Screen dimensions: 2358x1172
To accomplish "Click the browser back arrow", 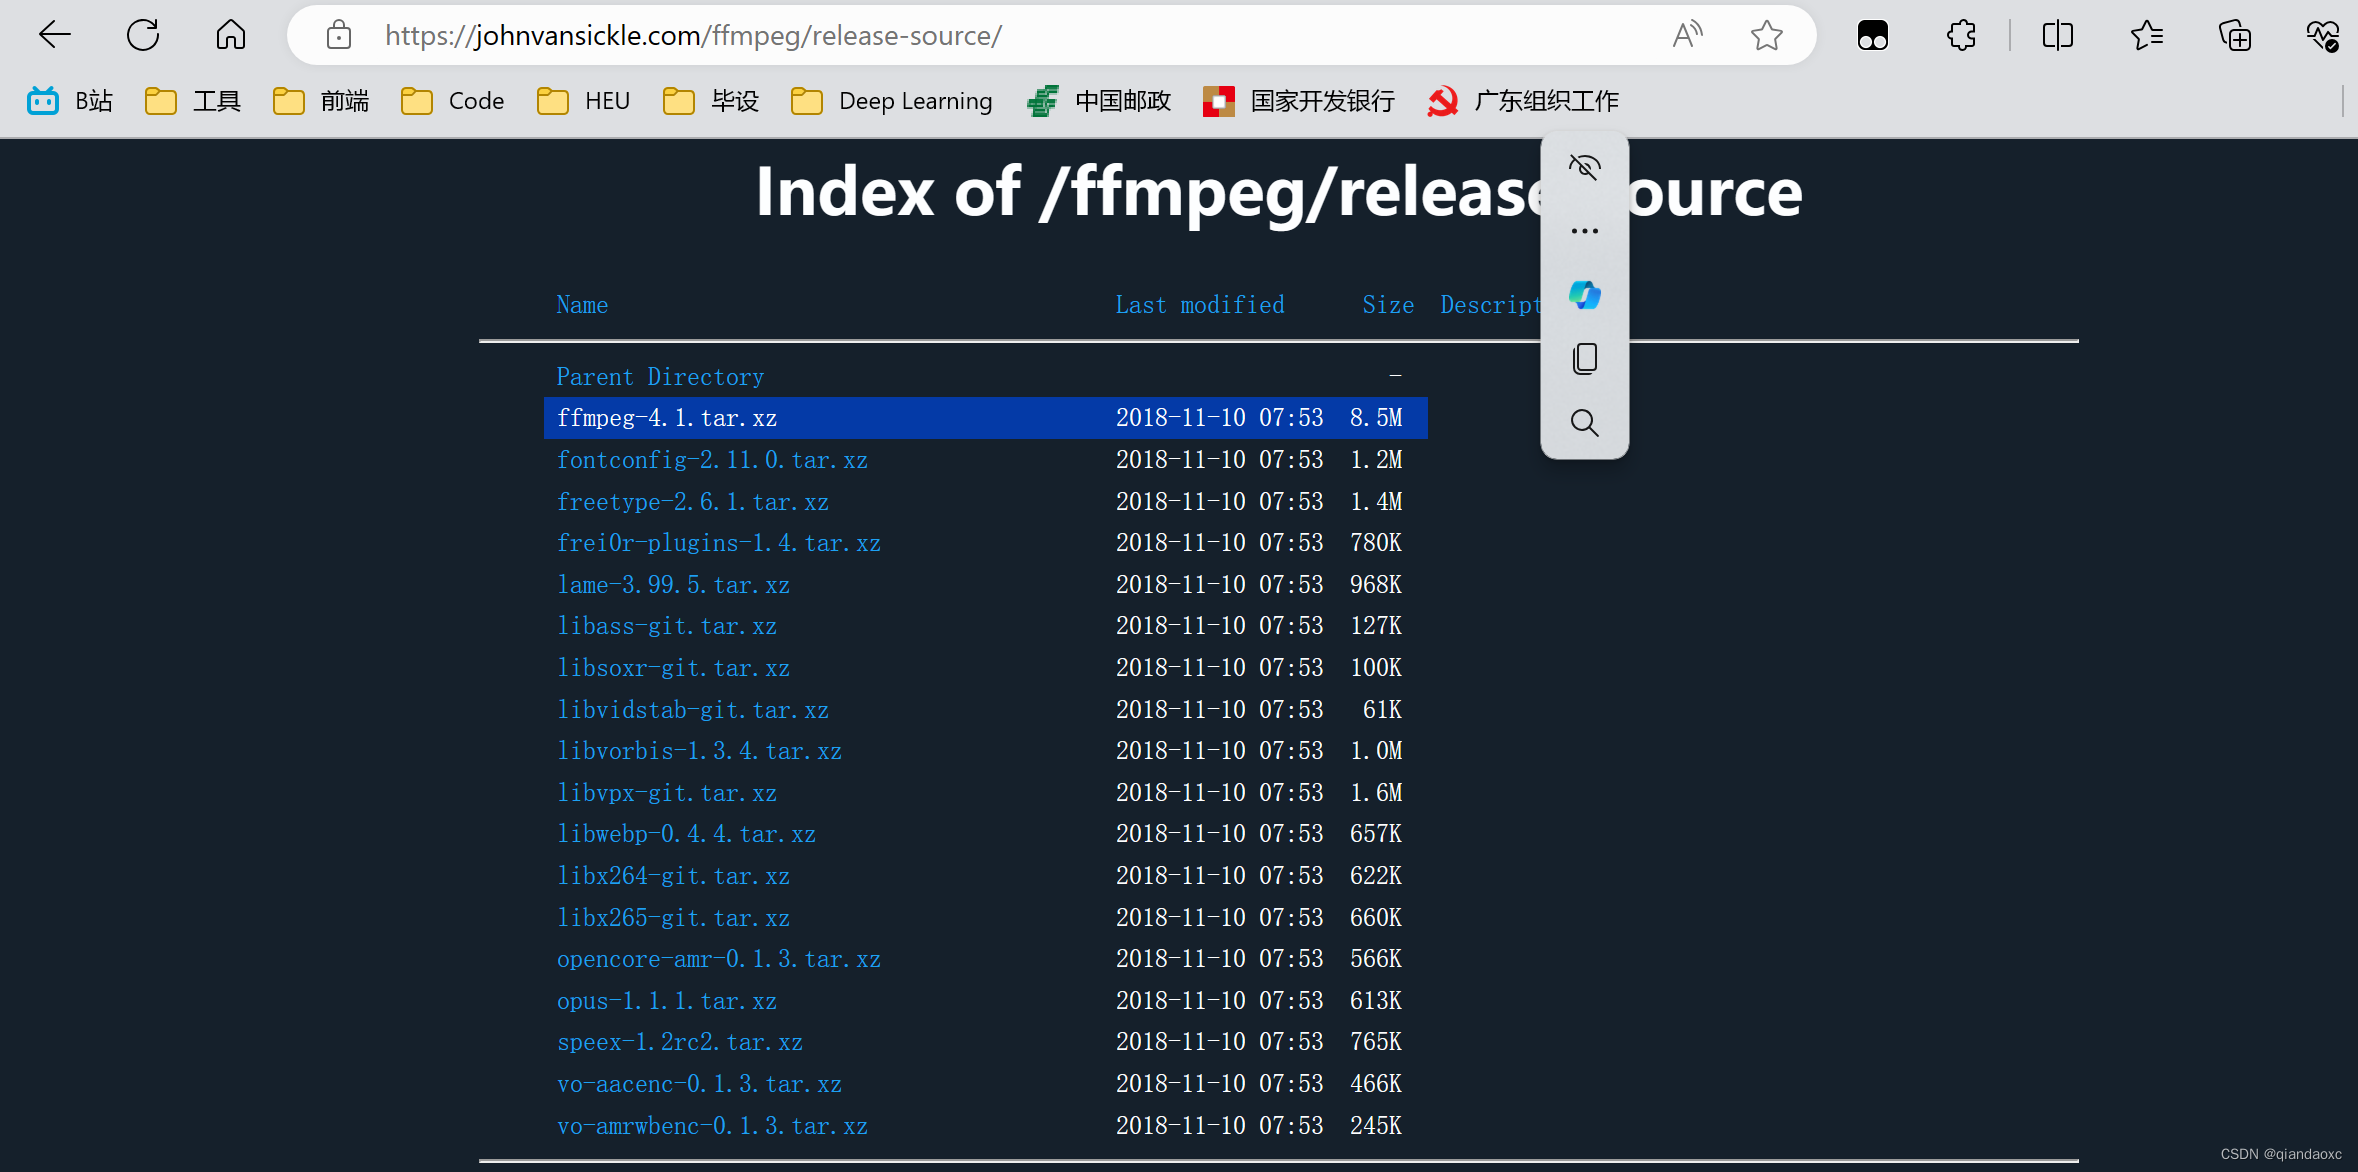I will pos(55,36).
